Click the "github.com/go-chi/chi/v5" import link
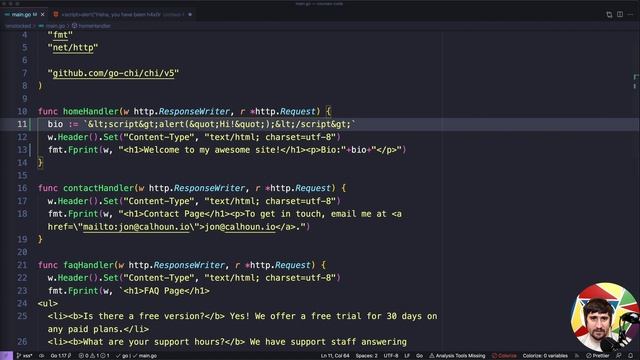The image size is (640, 360). tap(113, 73)
